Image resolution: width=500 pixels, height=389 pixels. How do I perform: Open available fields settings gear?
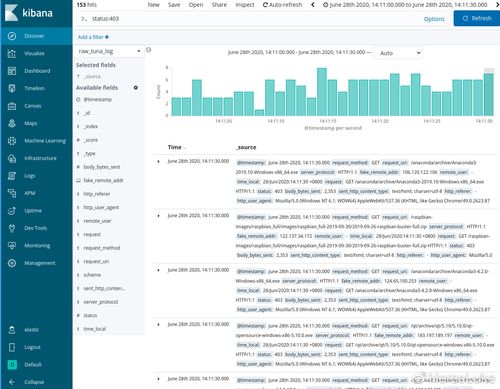tap(136, 88)
